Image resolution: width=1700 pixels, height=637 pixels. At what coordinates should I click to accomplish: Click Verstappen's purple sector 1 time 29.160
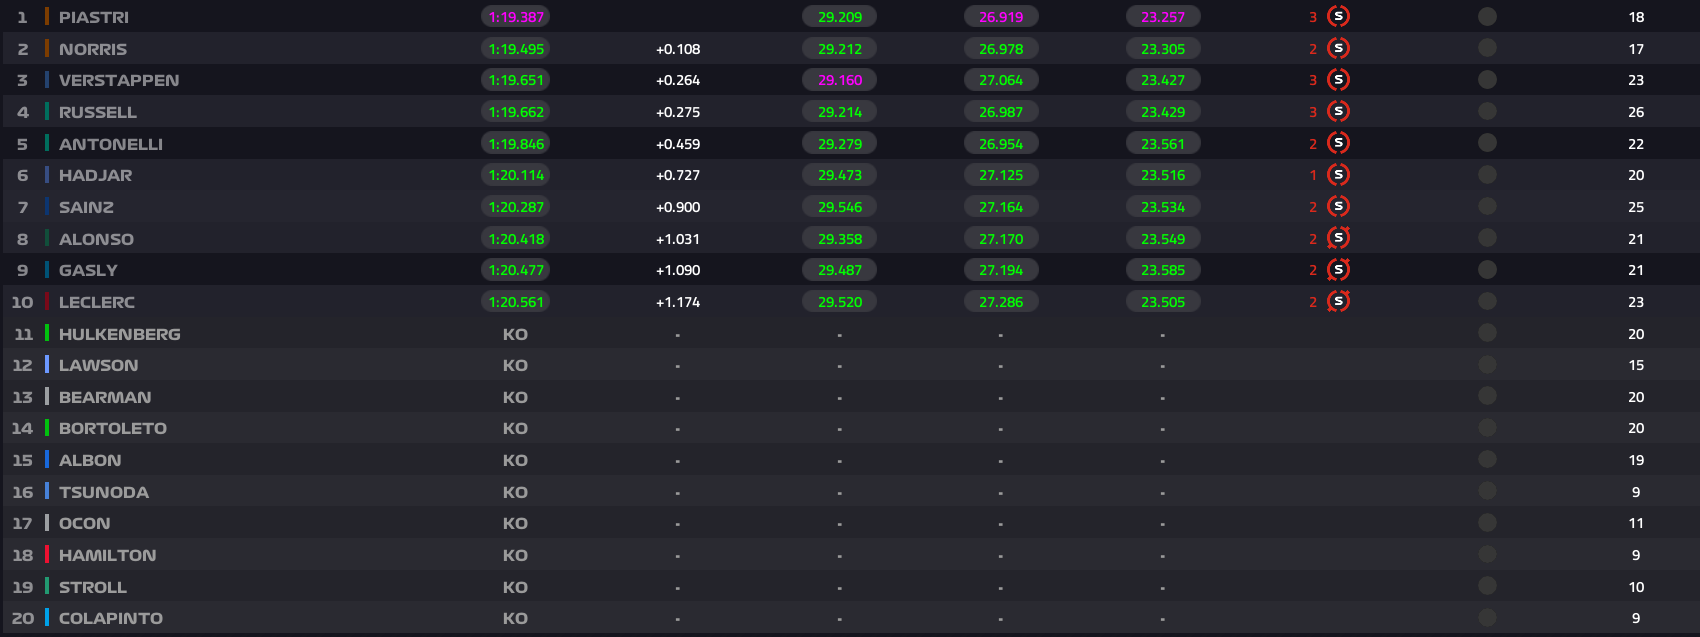pos(839,80)
